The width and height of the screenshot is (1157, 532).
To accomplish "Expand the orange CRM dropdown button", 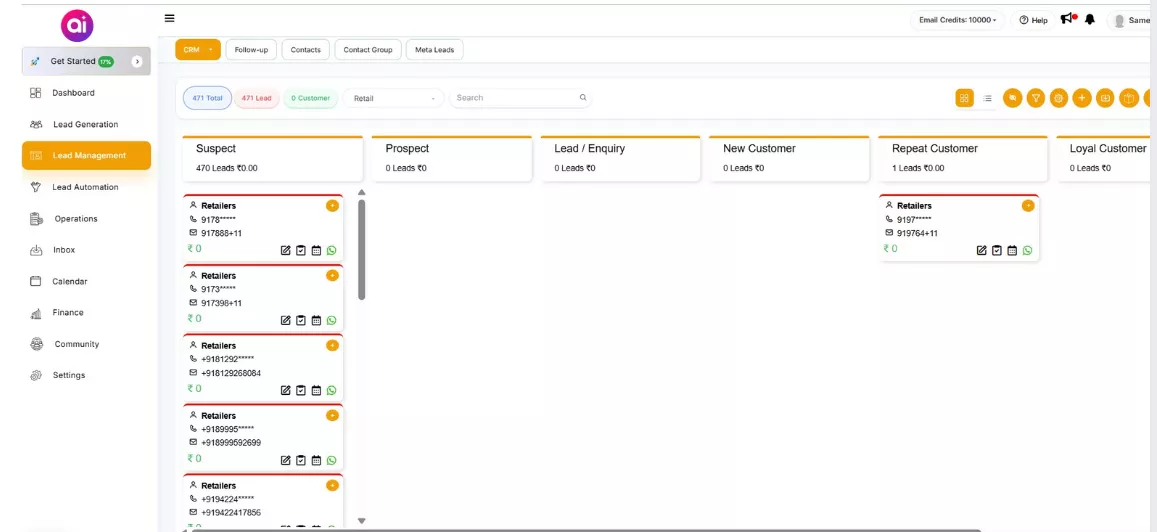I will point(197,49).
